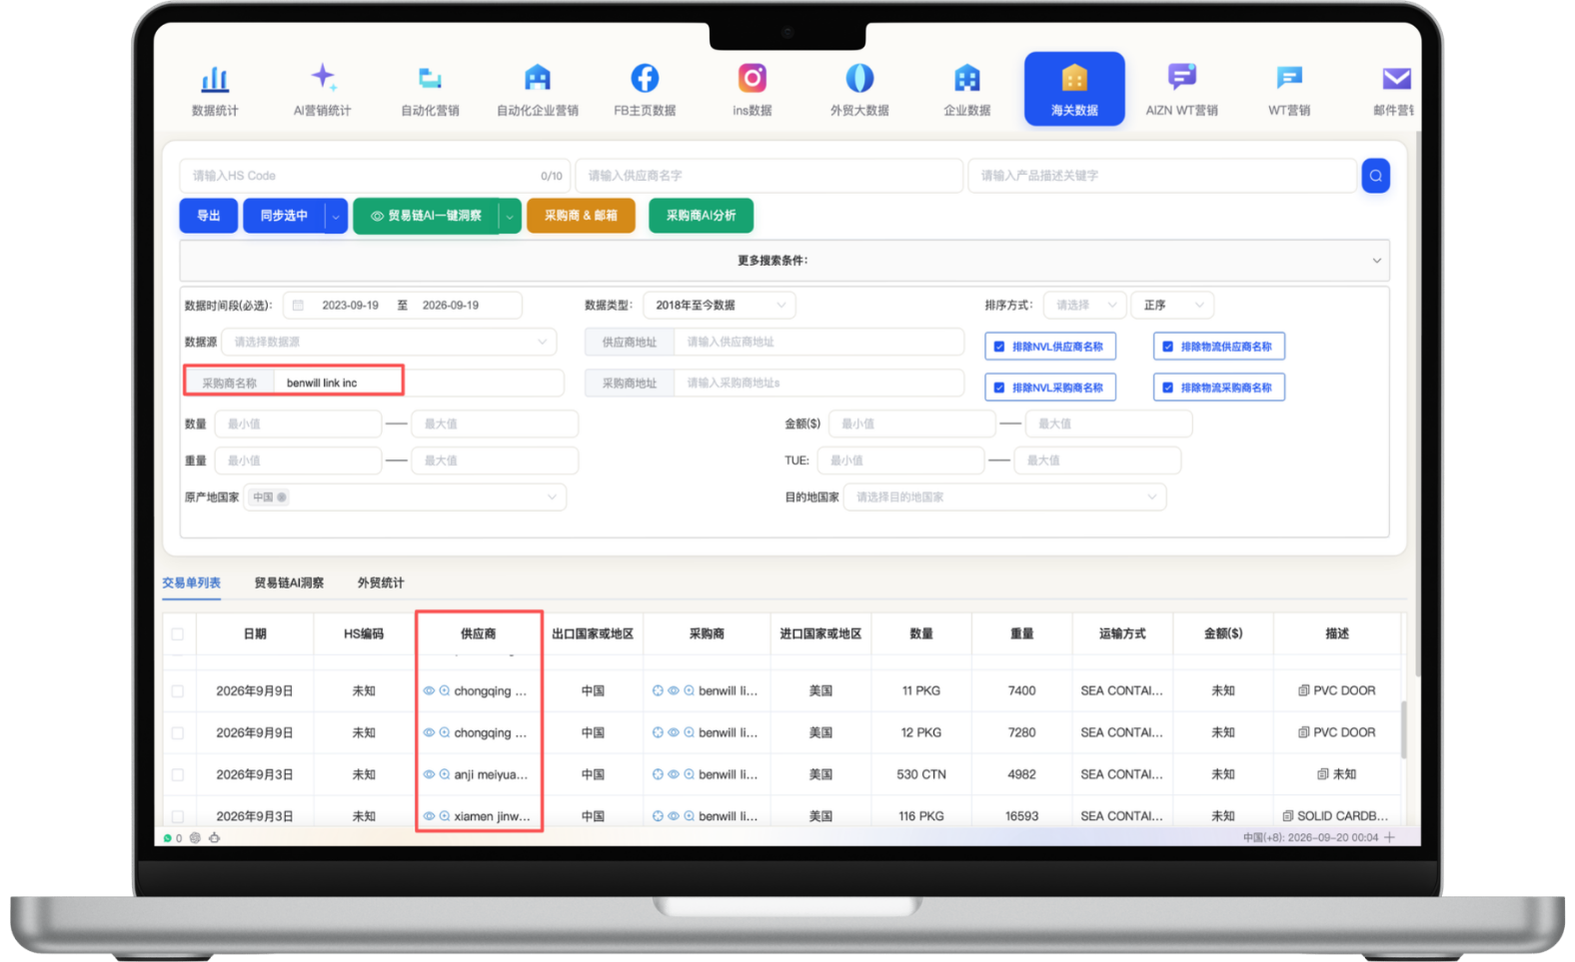Switch to the 外贸统计 tab
The width and height of the screenshot is (1575, 962).
click(x=381, y=583)
